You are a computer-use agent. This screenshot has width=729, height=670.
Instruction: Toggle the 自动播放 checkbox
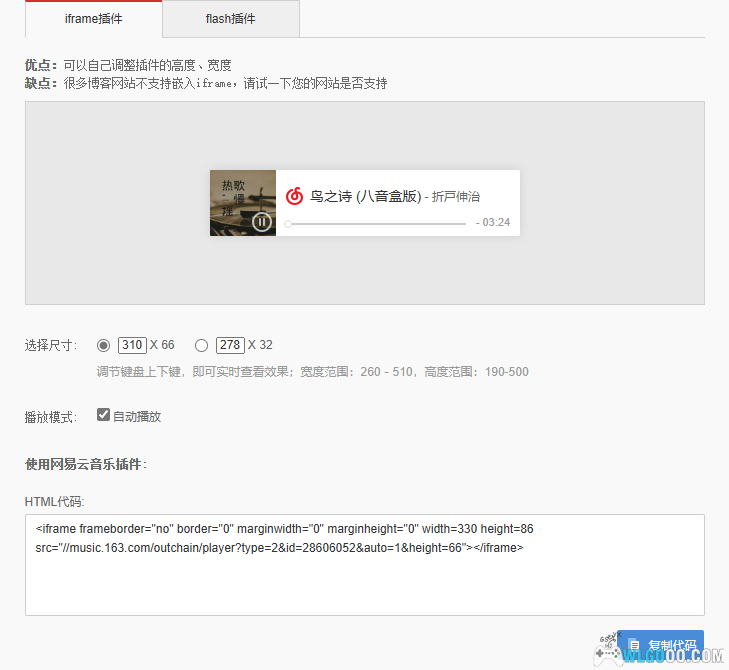tap(103, 415)
